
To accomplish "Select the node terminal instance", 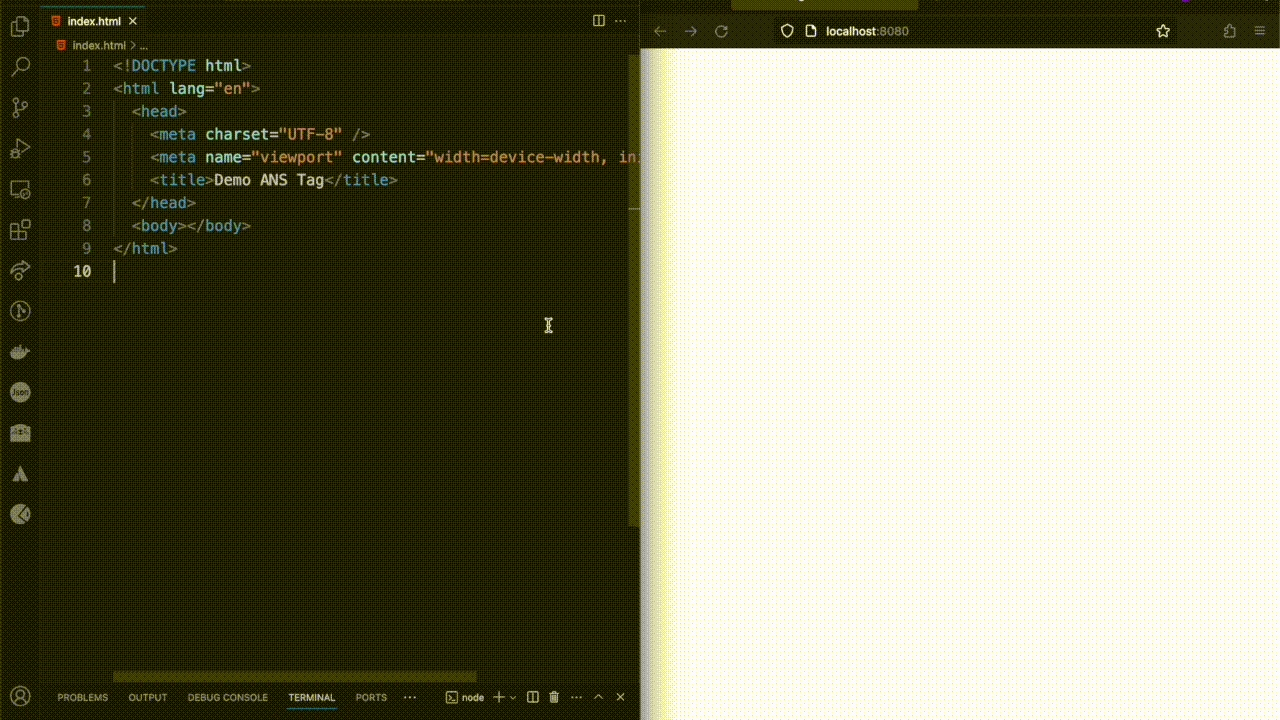I will tap(465, 697).
